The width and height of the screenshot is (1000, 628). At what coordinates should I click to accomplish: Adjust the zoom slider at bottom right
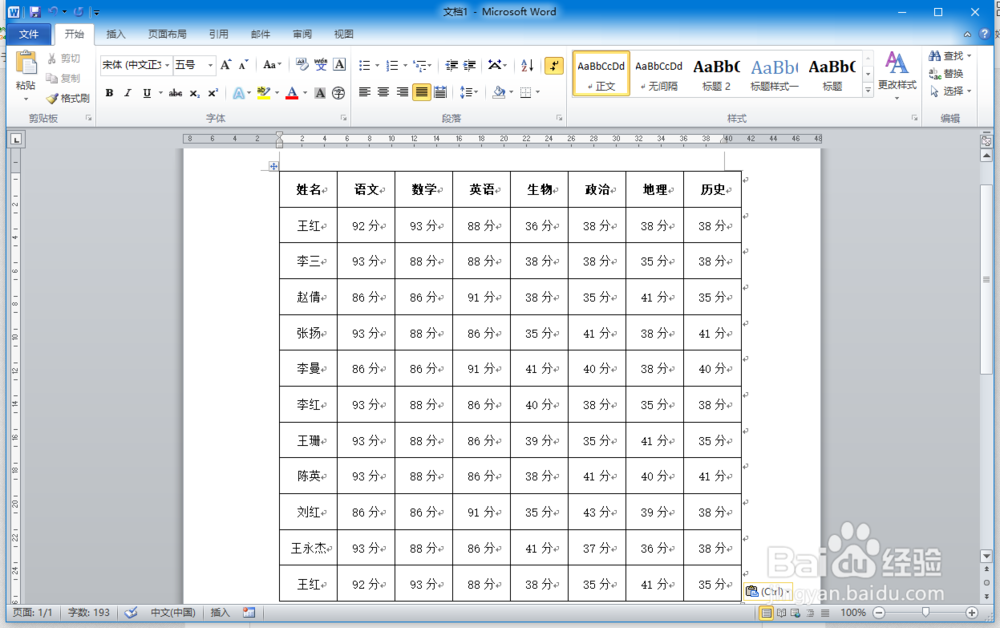click(x=926, y=612)
